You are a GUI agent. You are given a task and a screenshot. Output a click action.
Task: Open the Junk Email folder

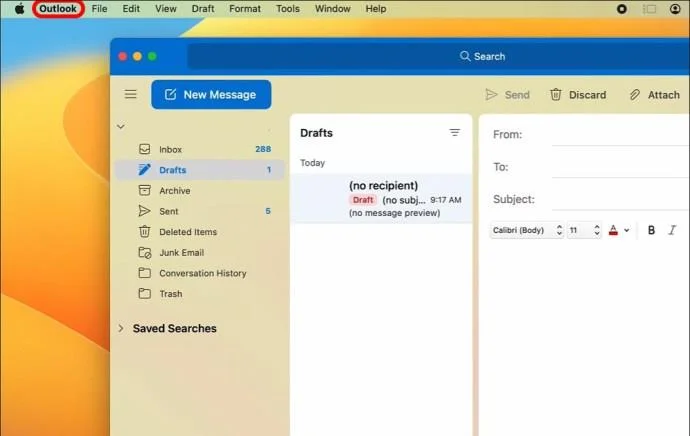click(x=181, y=253)
